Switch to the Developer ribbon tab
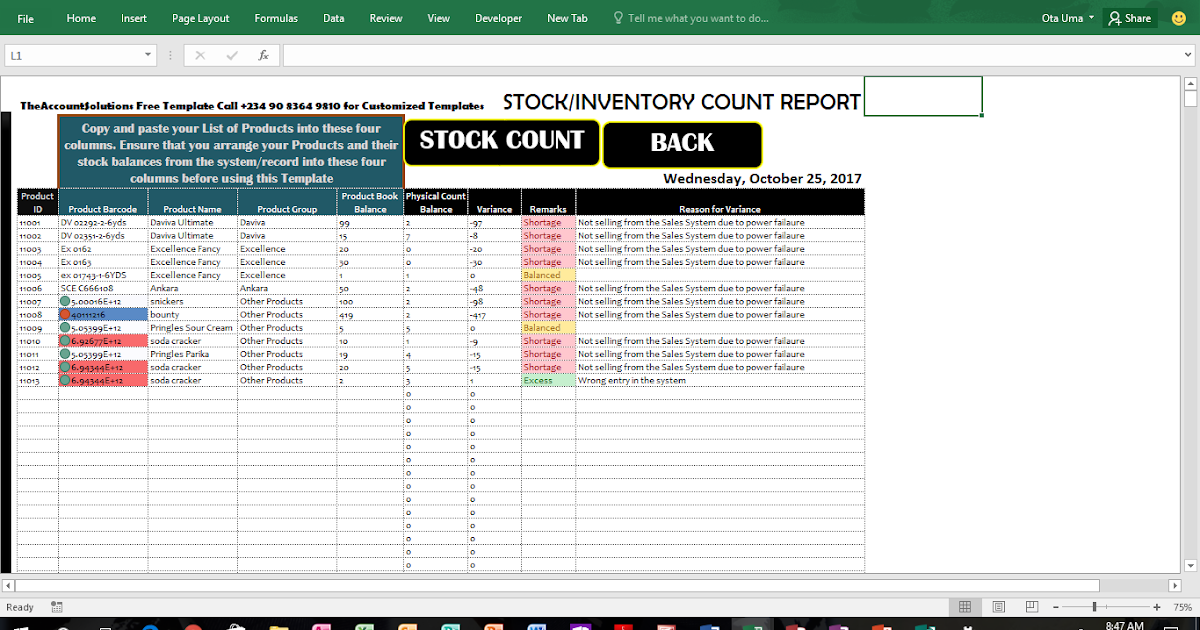Image resolution: width=1200 pixels, height=630 pixels. pos(498,17)
